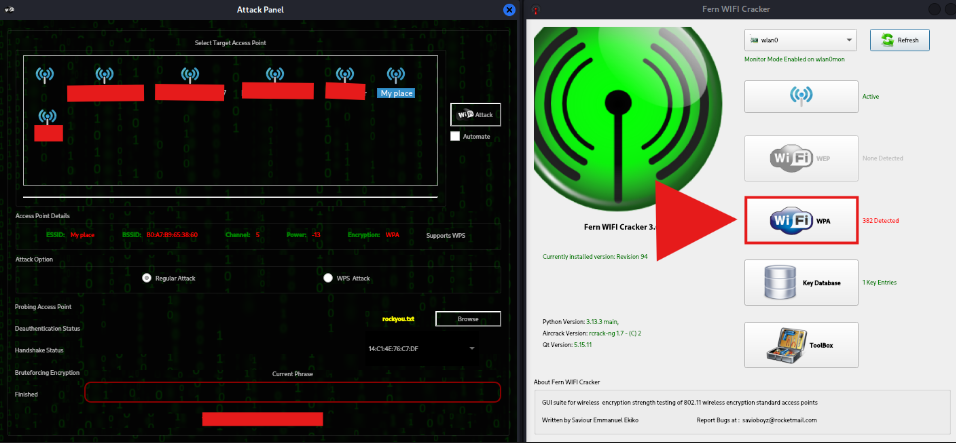This screenshot has width=956, height=443.
Task: Click Monitor Mode Enabled on wlan0mon text
Action: [x=794, y=59]
